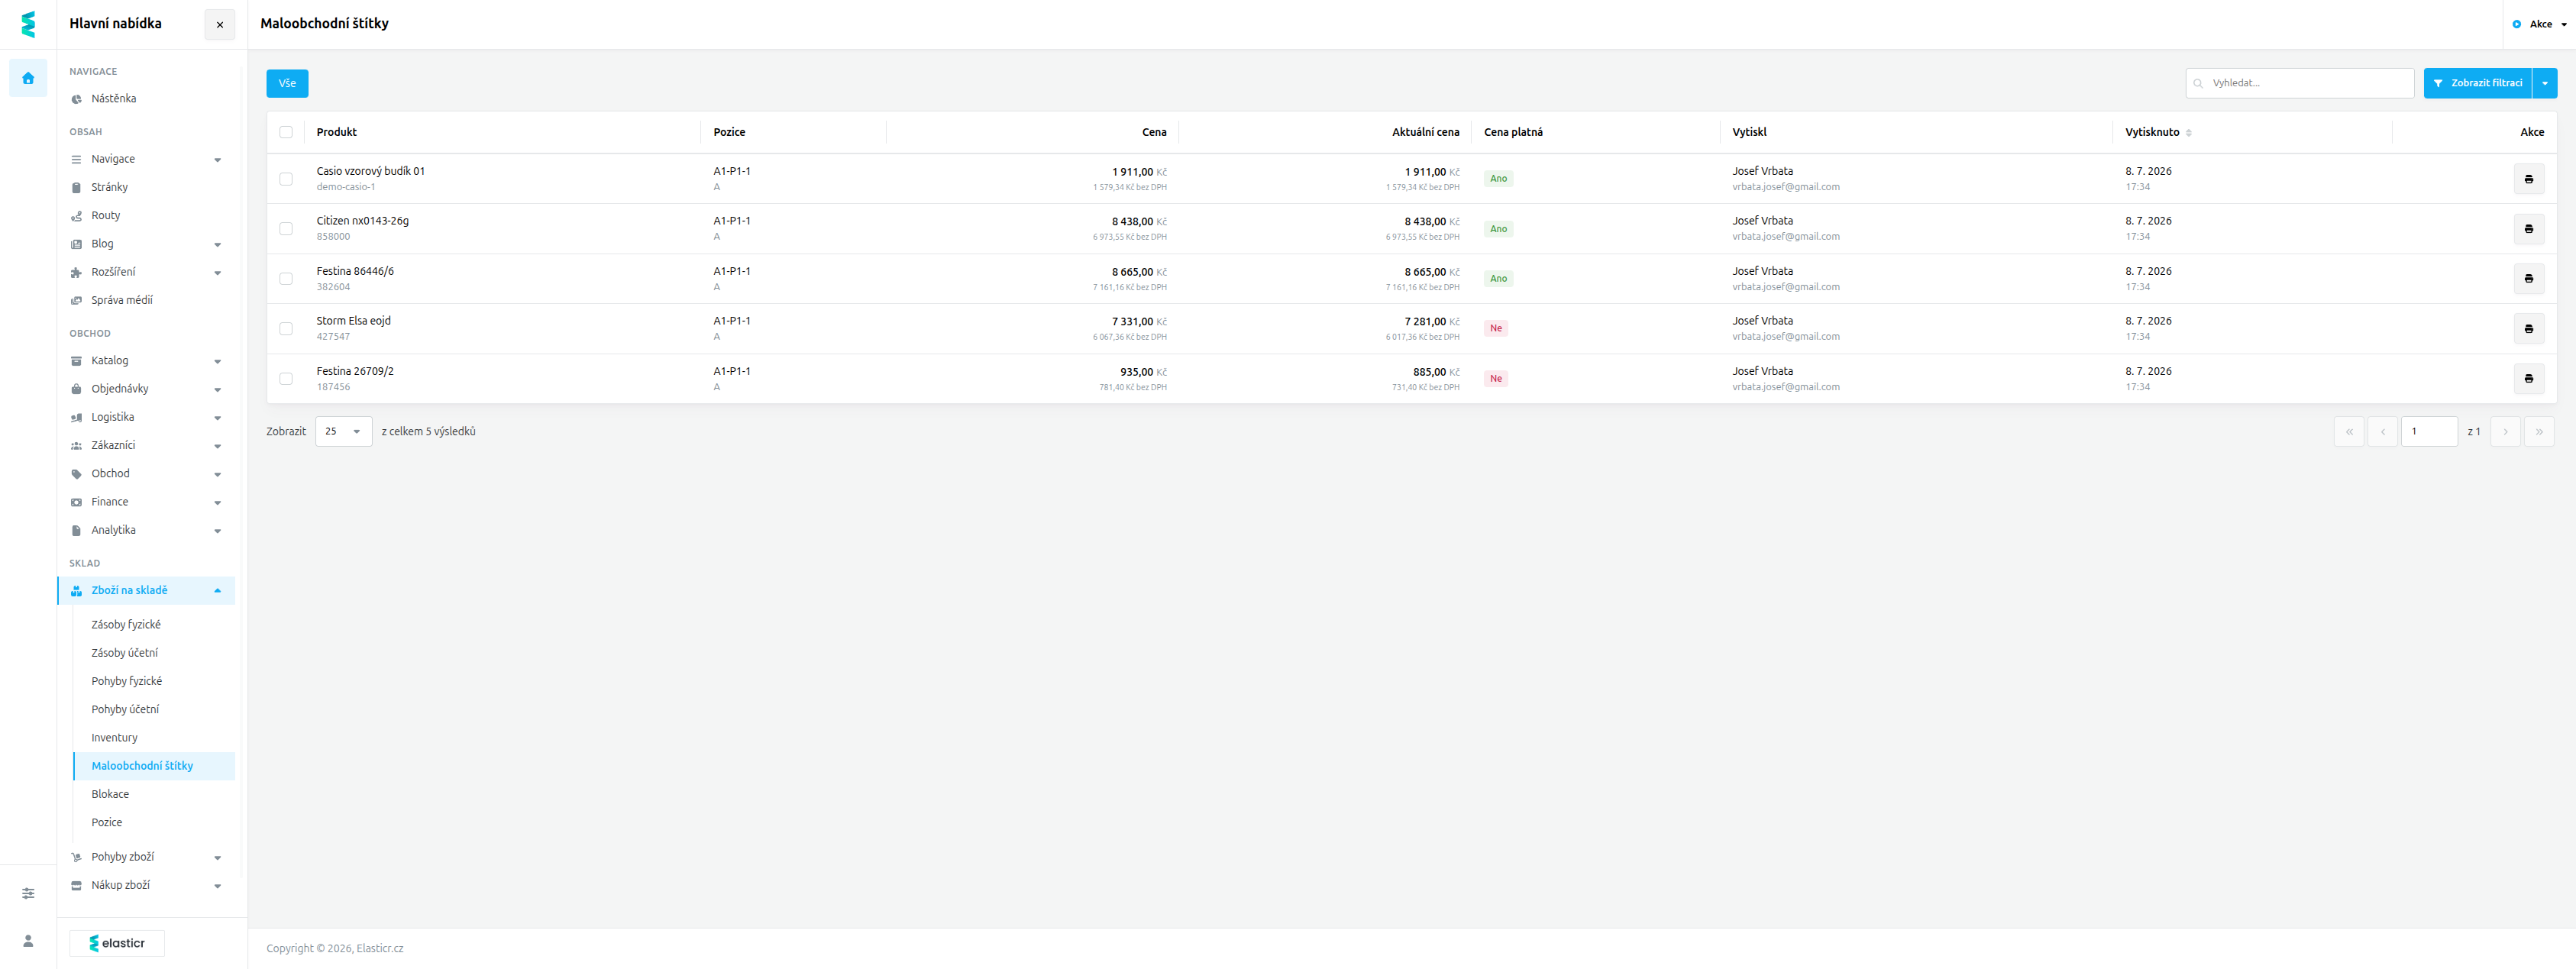Viewport: 2576px width, 969px height.
Task: Collapse the Zboží na skladě section
Action: (x=217, y=591)
